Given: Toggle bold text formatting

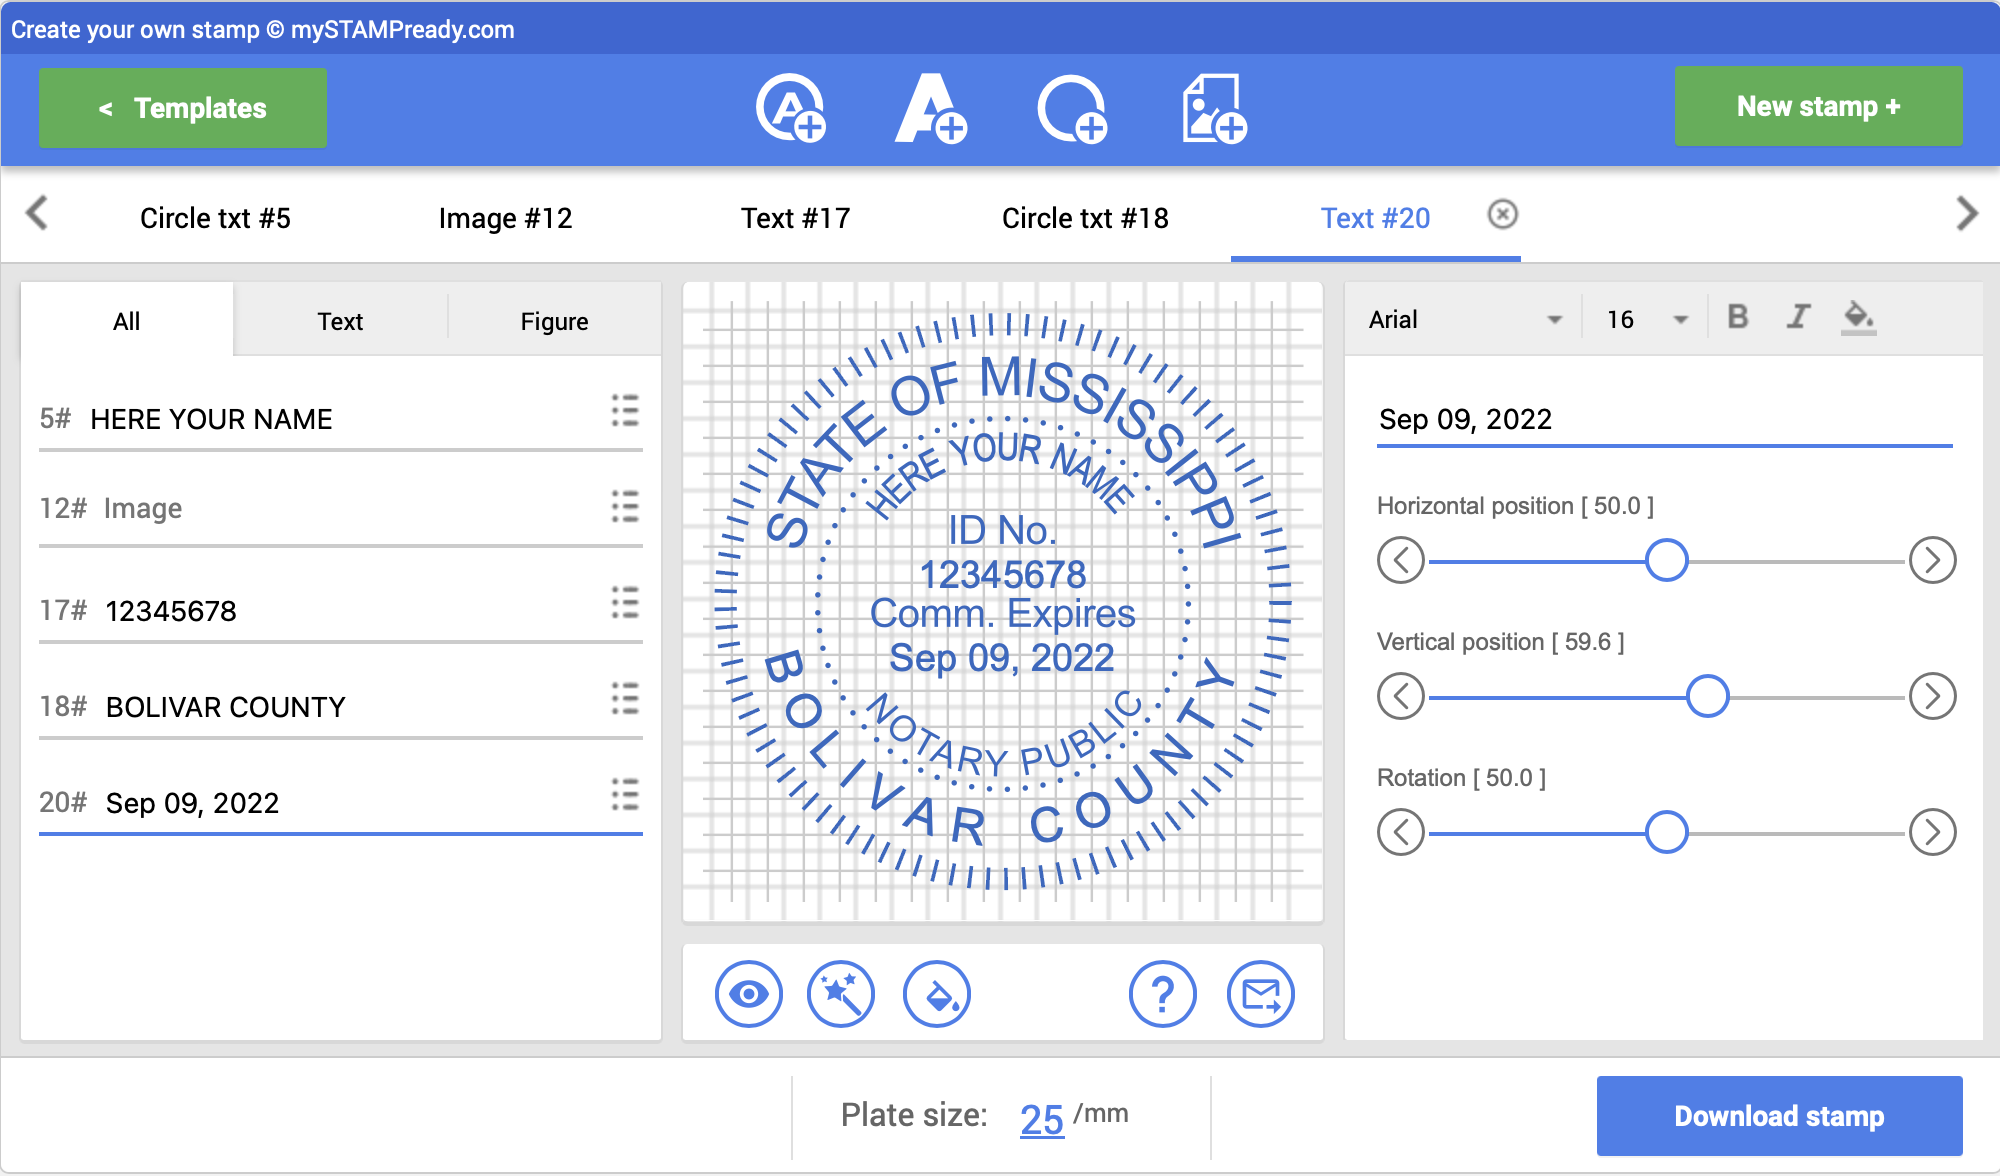Looking at the screenshot, I should 1738,318.
